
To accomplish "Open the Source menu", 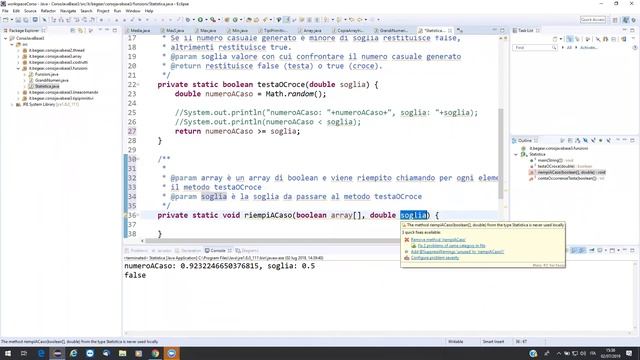I will coord(30,11).
